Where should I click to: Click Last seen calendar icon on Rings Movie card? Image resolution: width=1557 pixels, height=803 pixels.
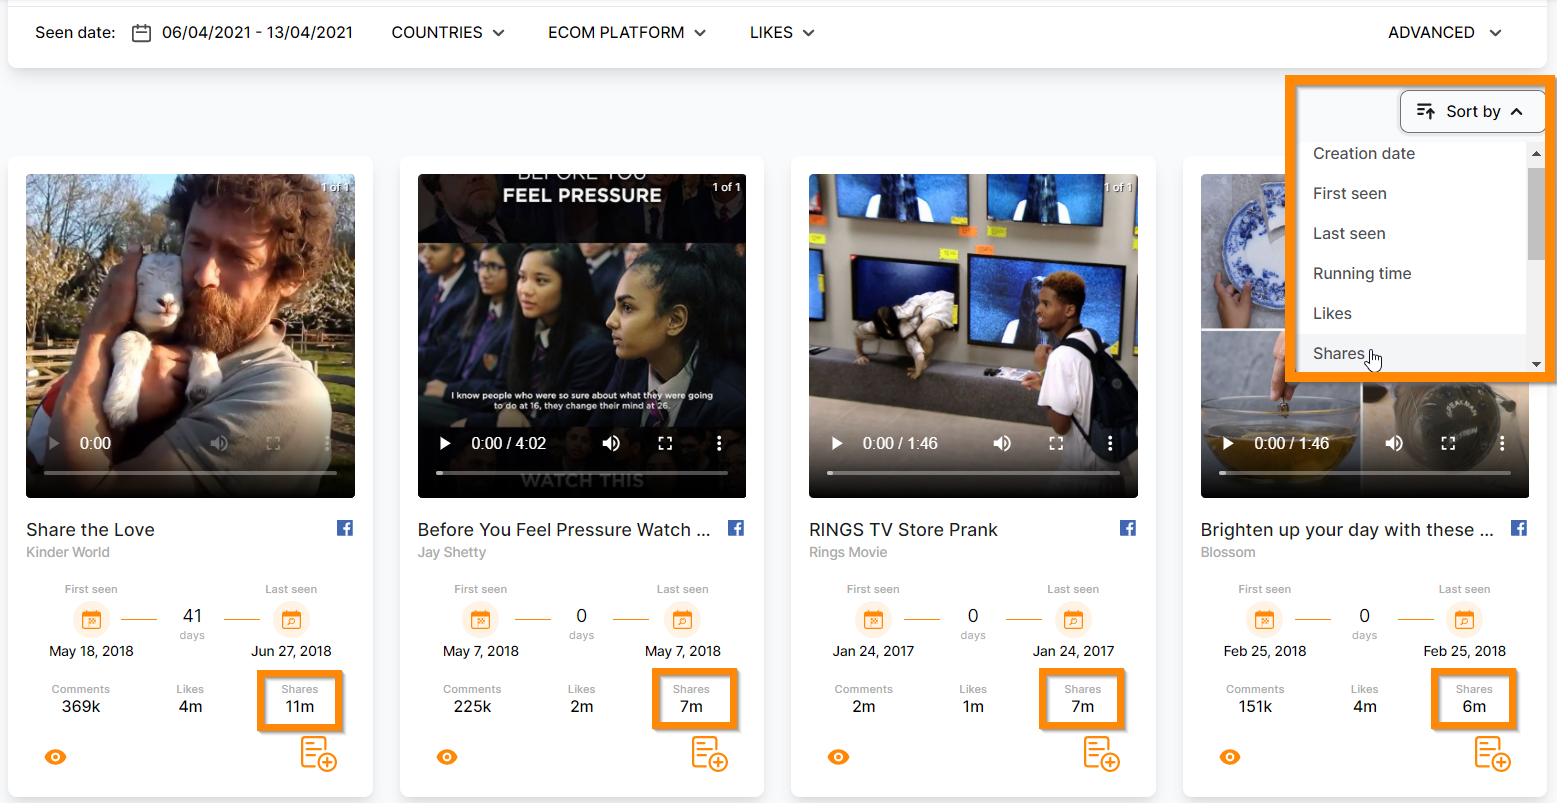1073,620
